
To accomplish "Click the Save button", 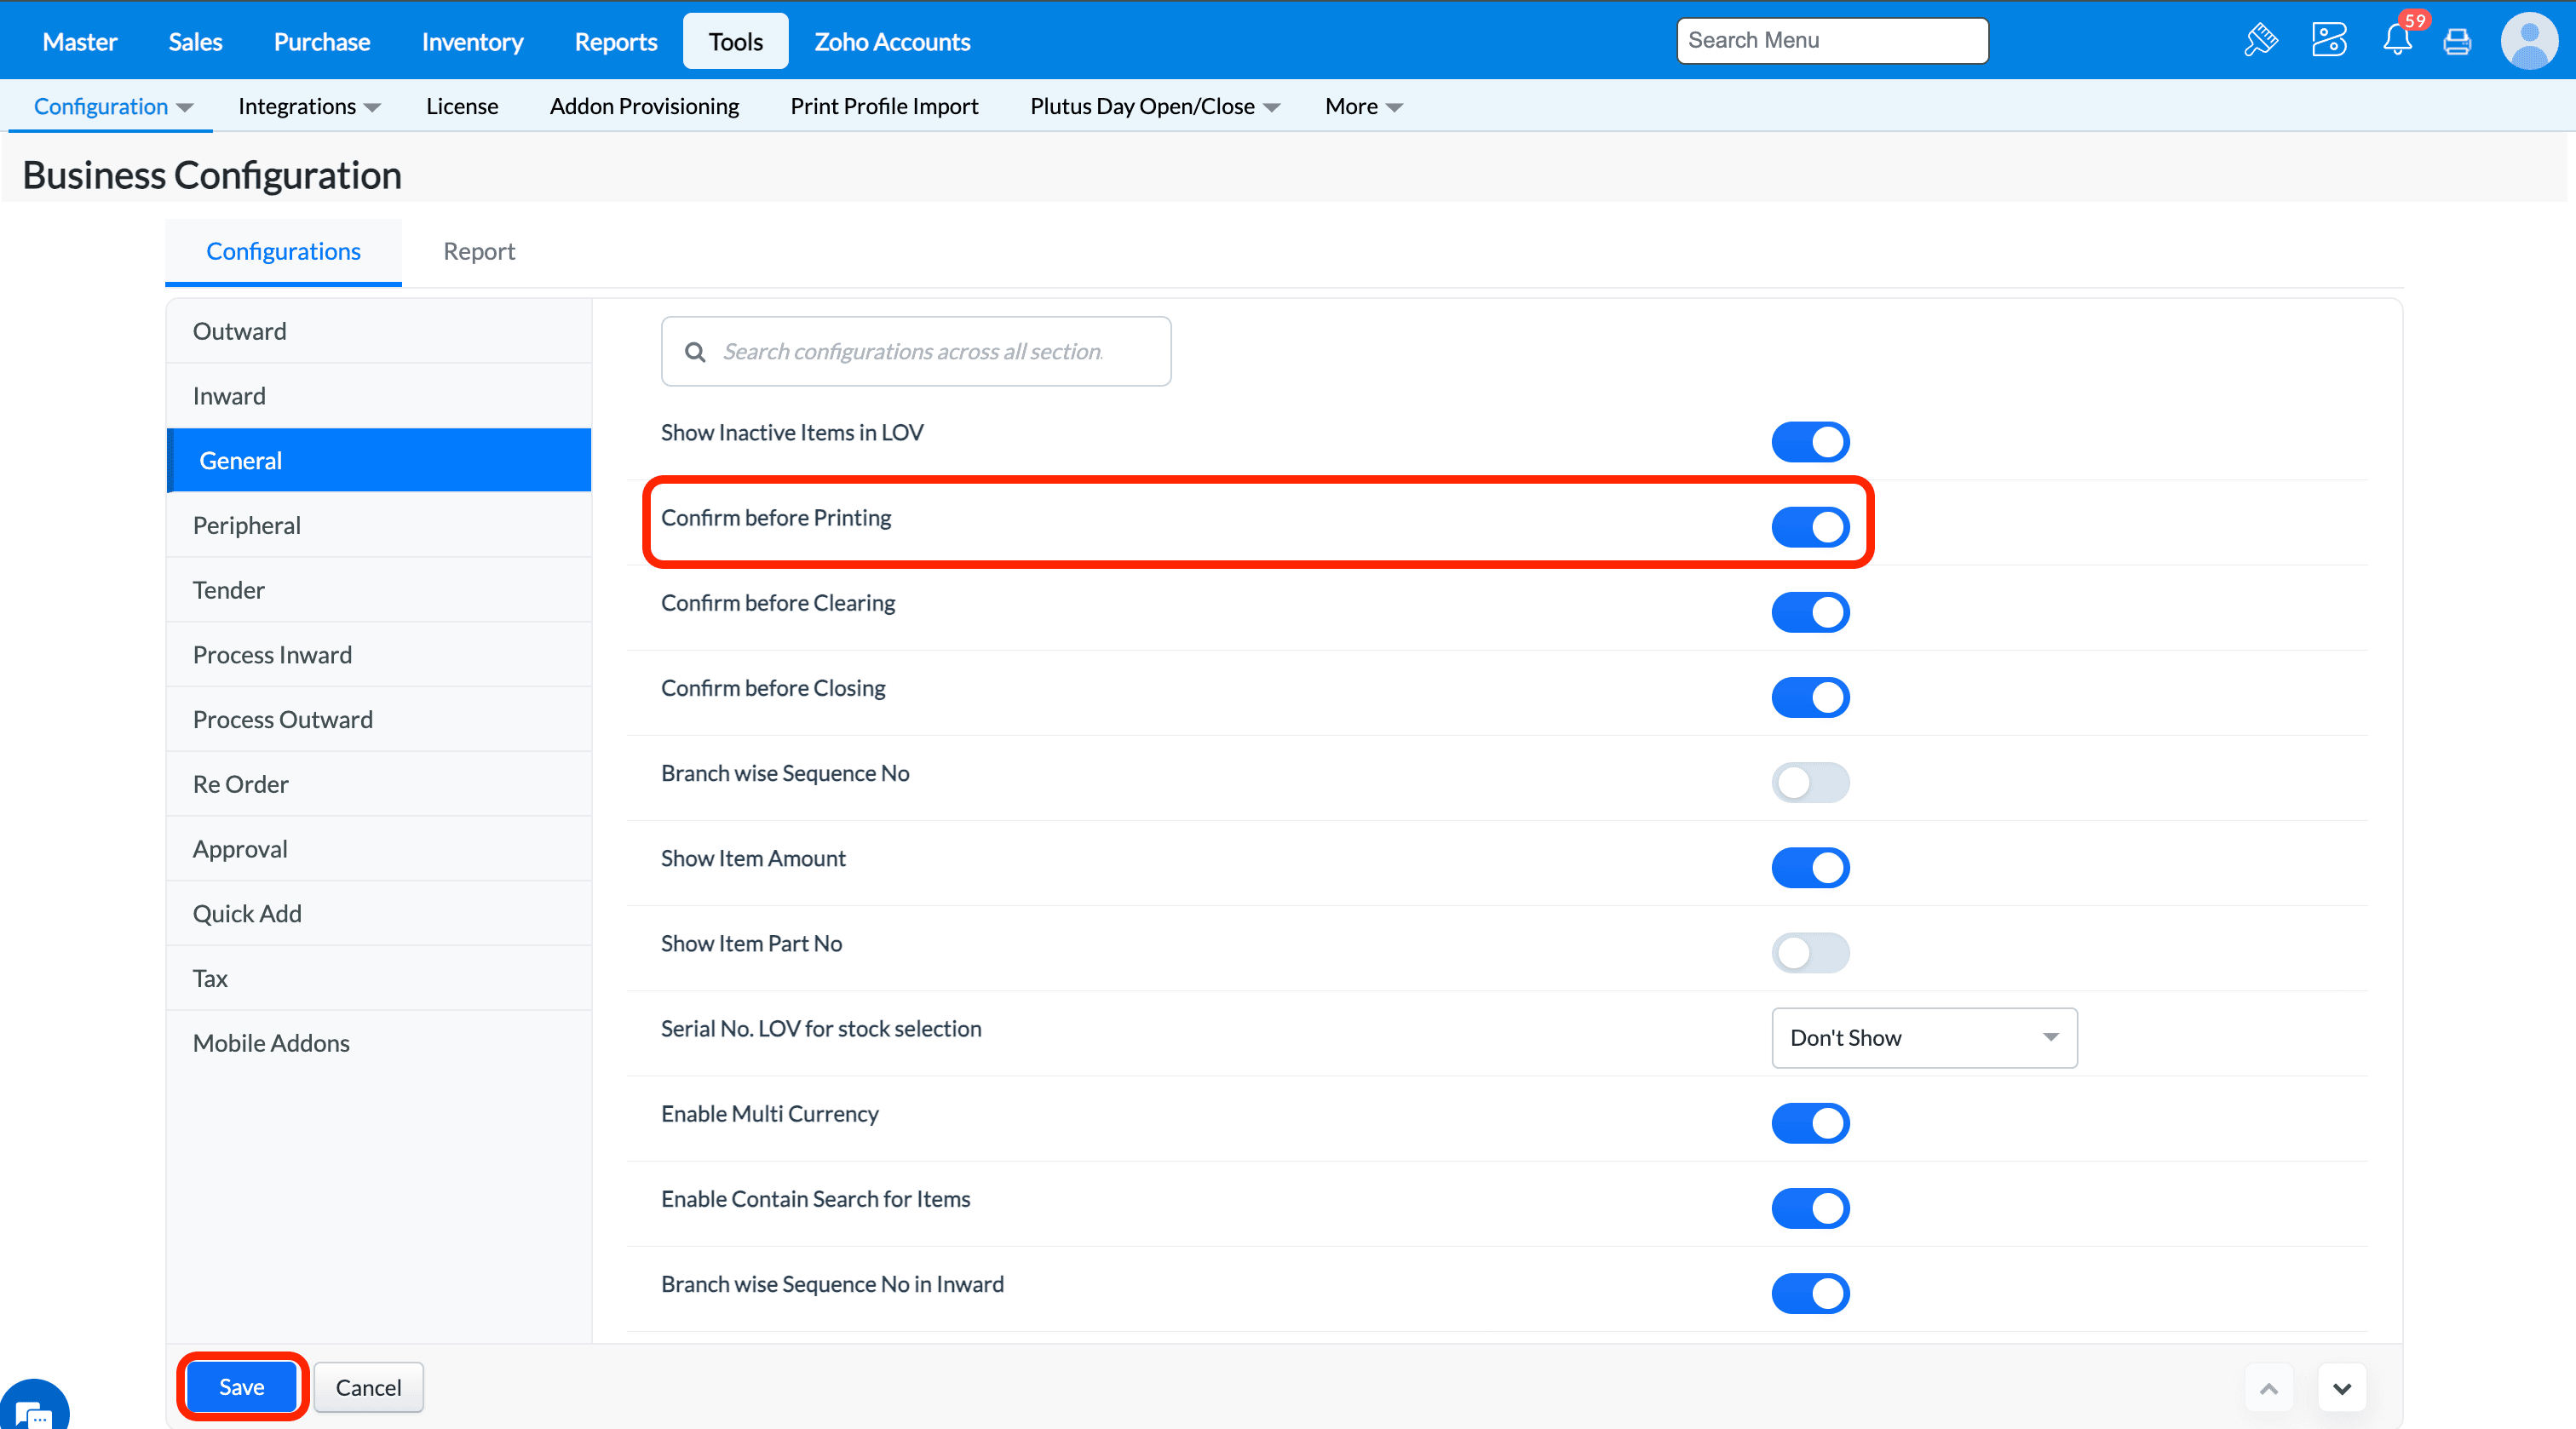I will click(242, 1386).
